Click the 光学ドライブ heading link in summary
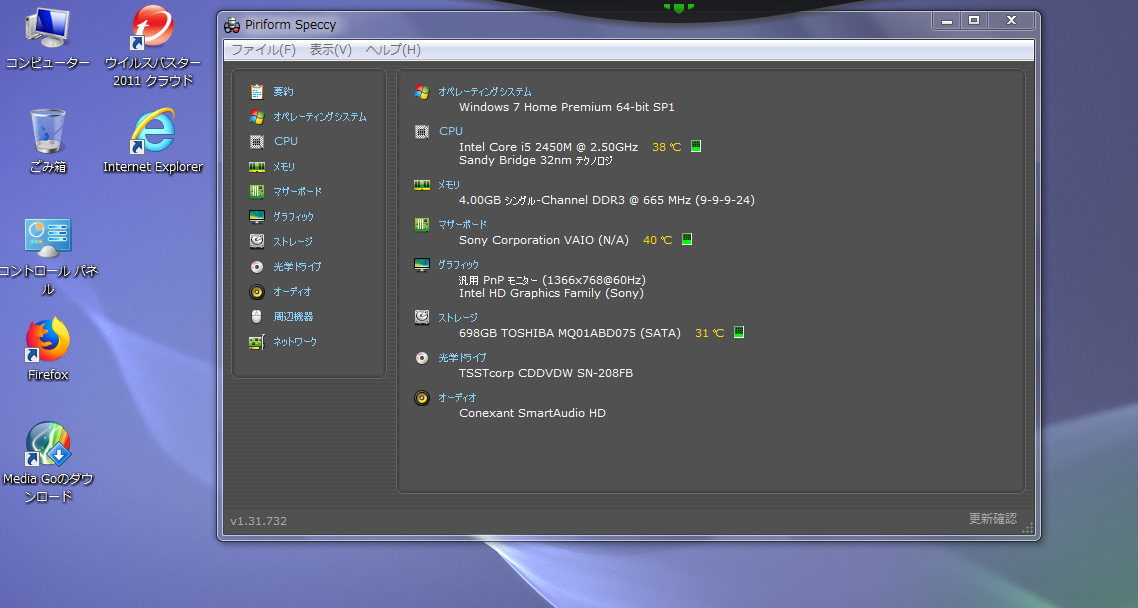Viewport: 1138px width, 608px height. [462, 358]
